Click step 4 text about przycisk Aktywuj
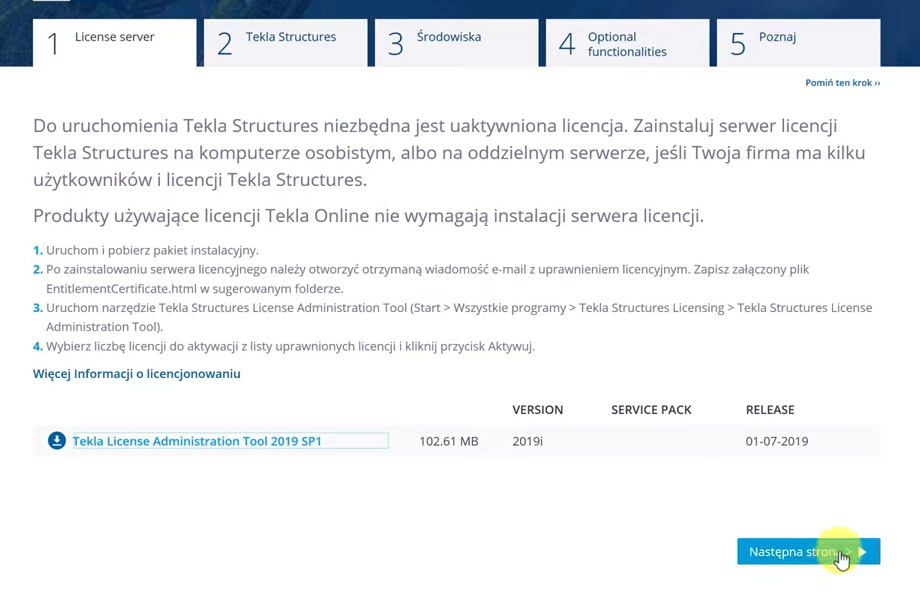The width and height of the screenshot is (920, 606). pyautogui.click(x=290, y=346)
